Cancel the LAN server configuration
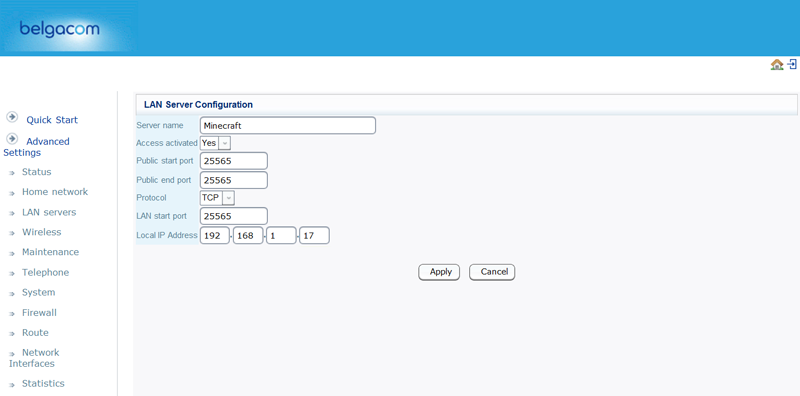Viewport: 800px width, 396px height. (492, 272)
